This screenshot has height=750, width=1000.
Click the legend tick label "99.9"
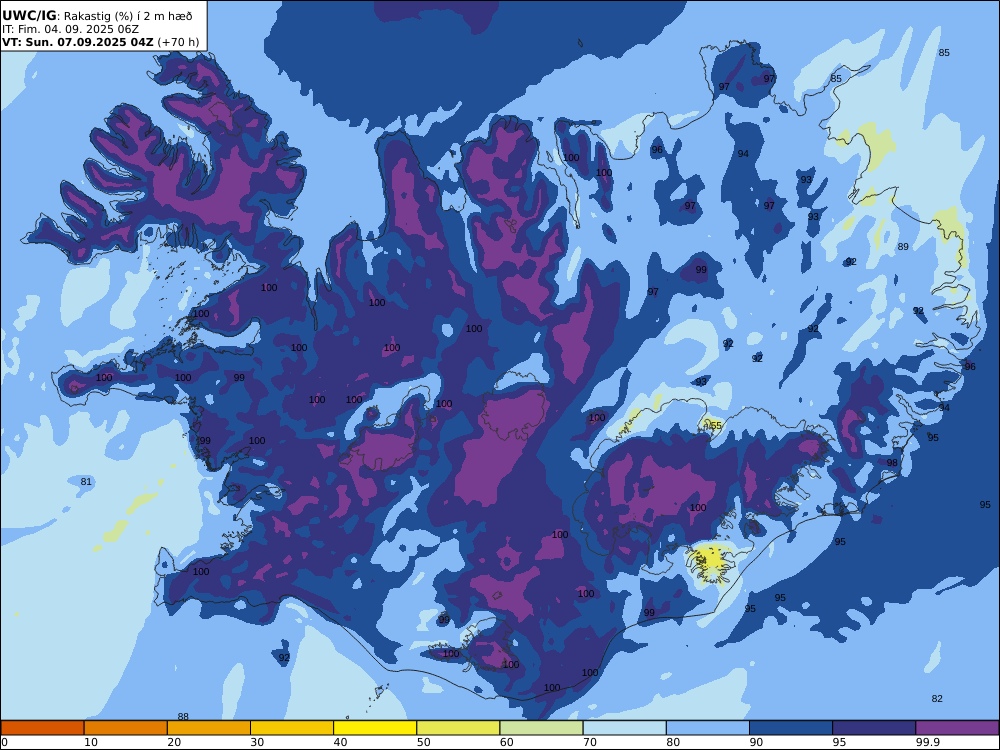[927, 742]
